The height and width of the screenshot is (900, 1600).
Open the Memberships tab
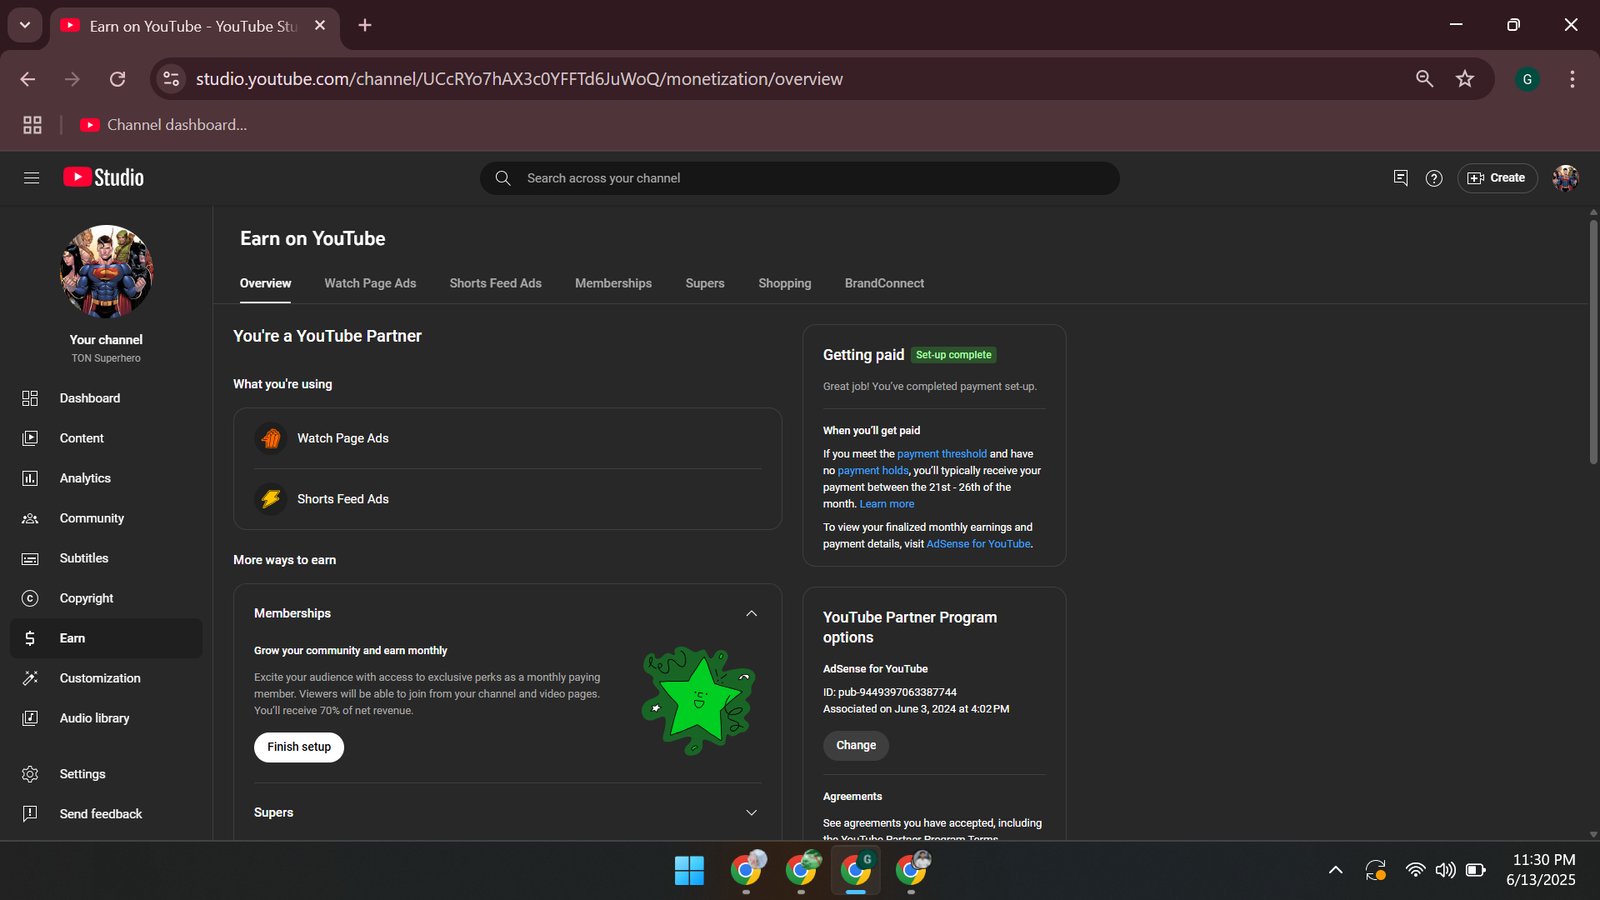(x=613, y=283)
